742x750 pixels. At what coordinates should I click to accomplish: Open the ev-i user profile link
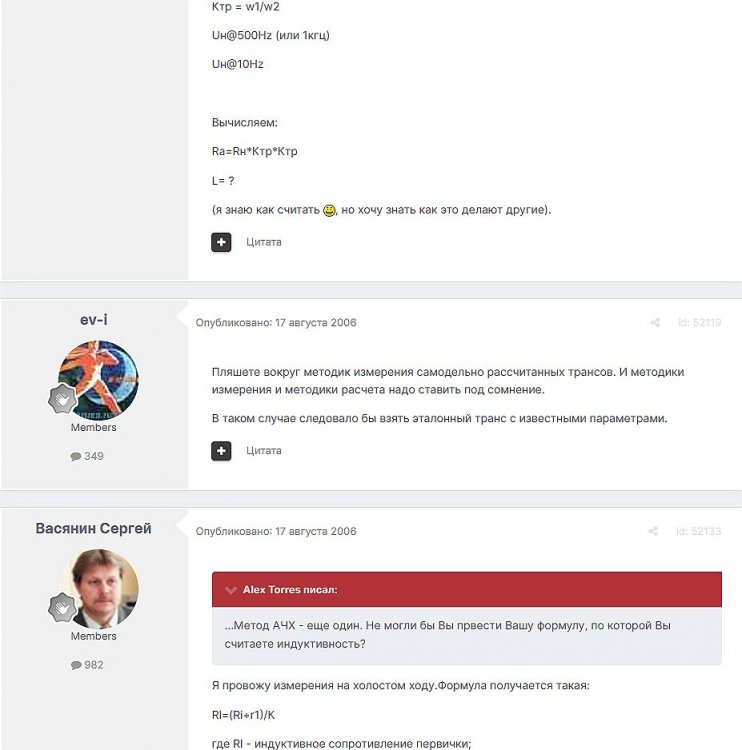(93, 320)
